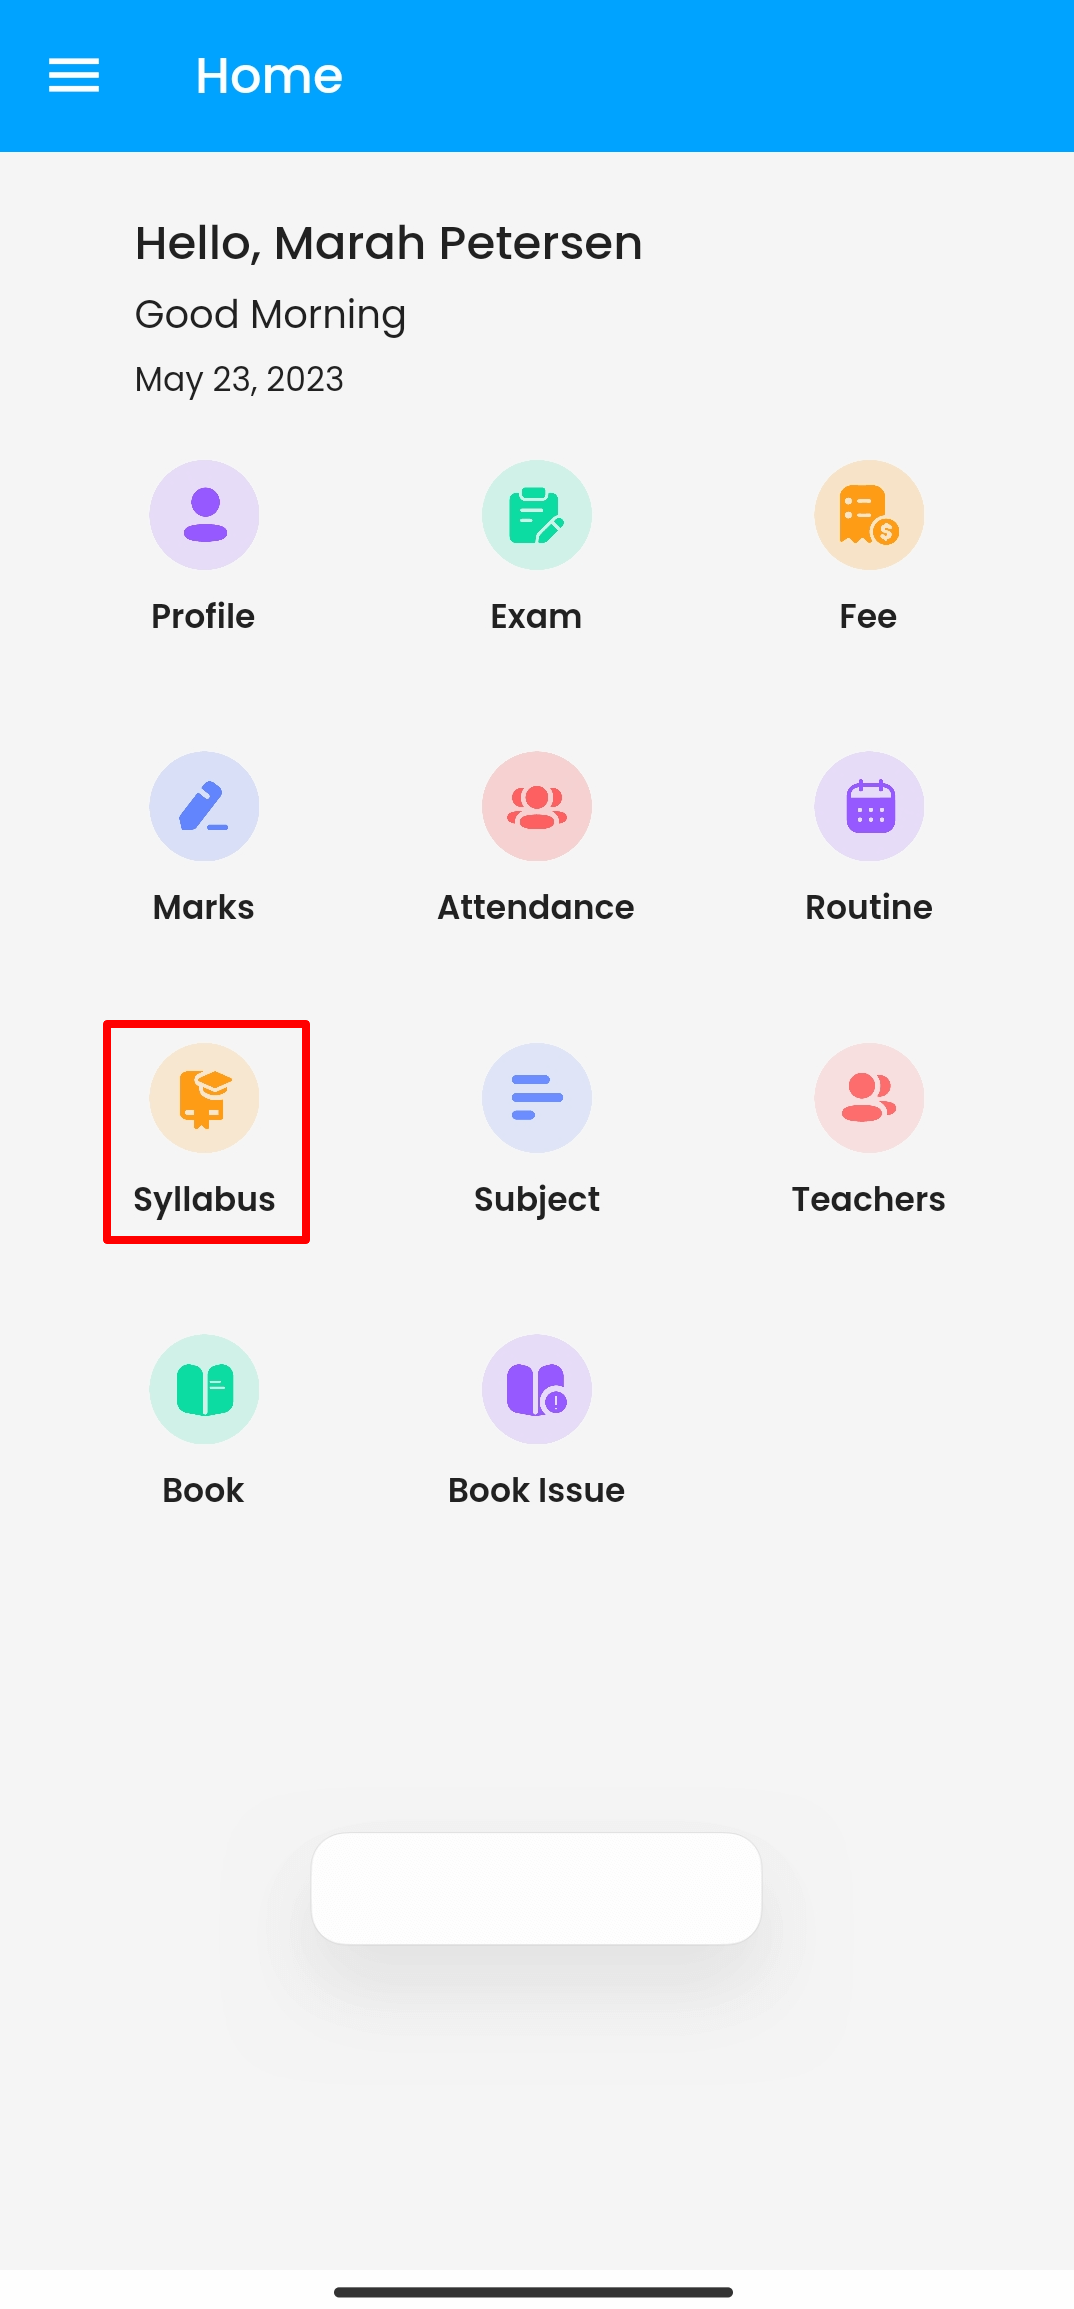1074x2309 pixels.
Task: Open the Book Issue icon
Action: click(537, 1389)
